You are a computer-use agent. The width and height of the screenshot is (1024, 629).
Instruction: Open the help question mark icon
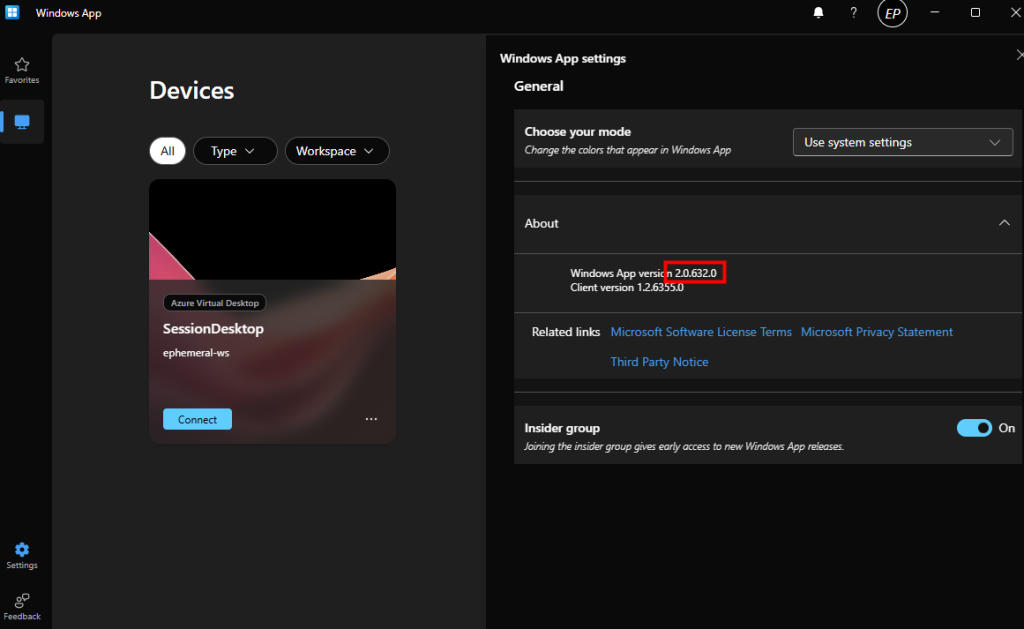[x=854, y=12]
